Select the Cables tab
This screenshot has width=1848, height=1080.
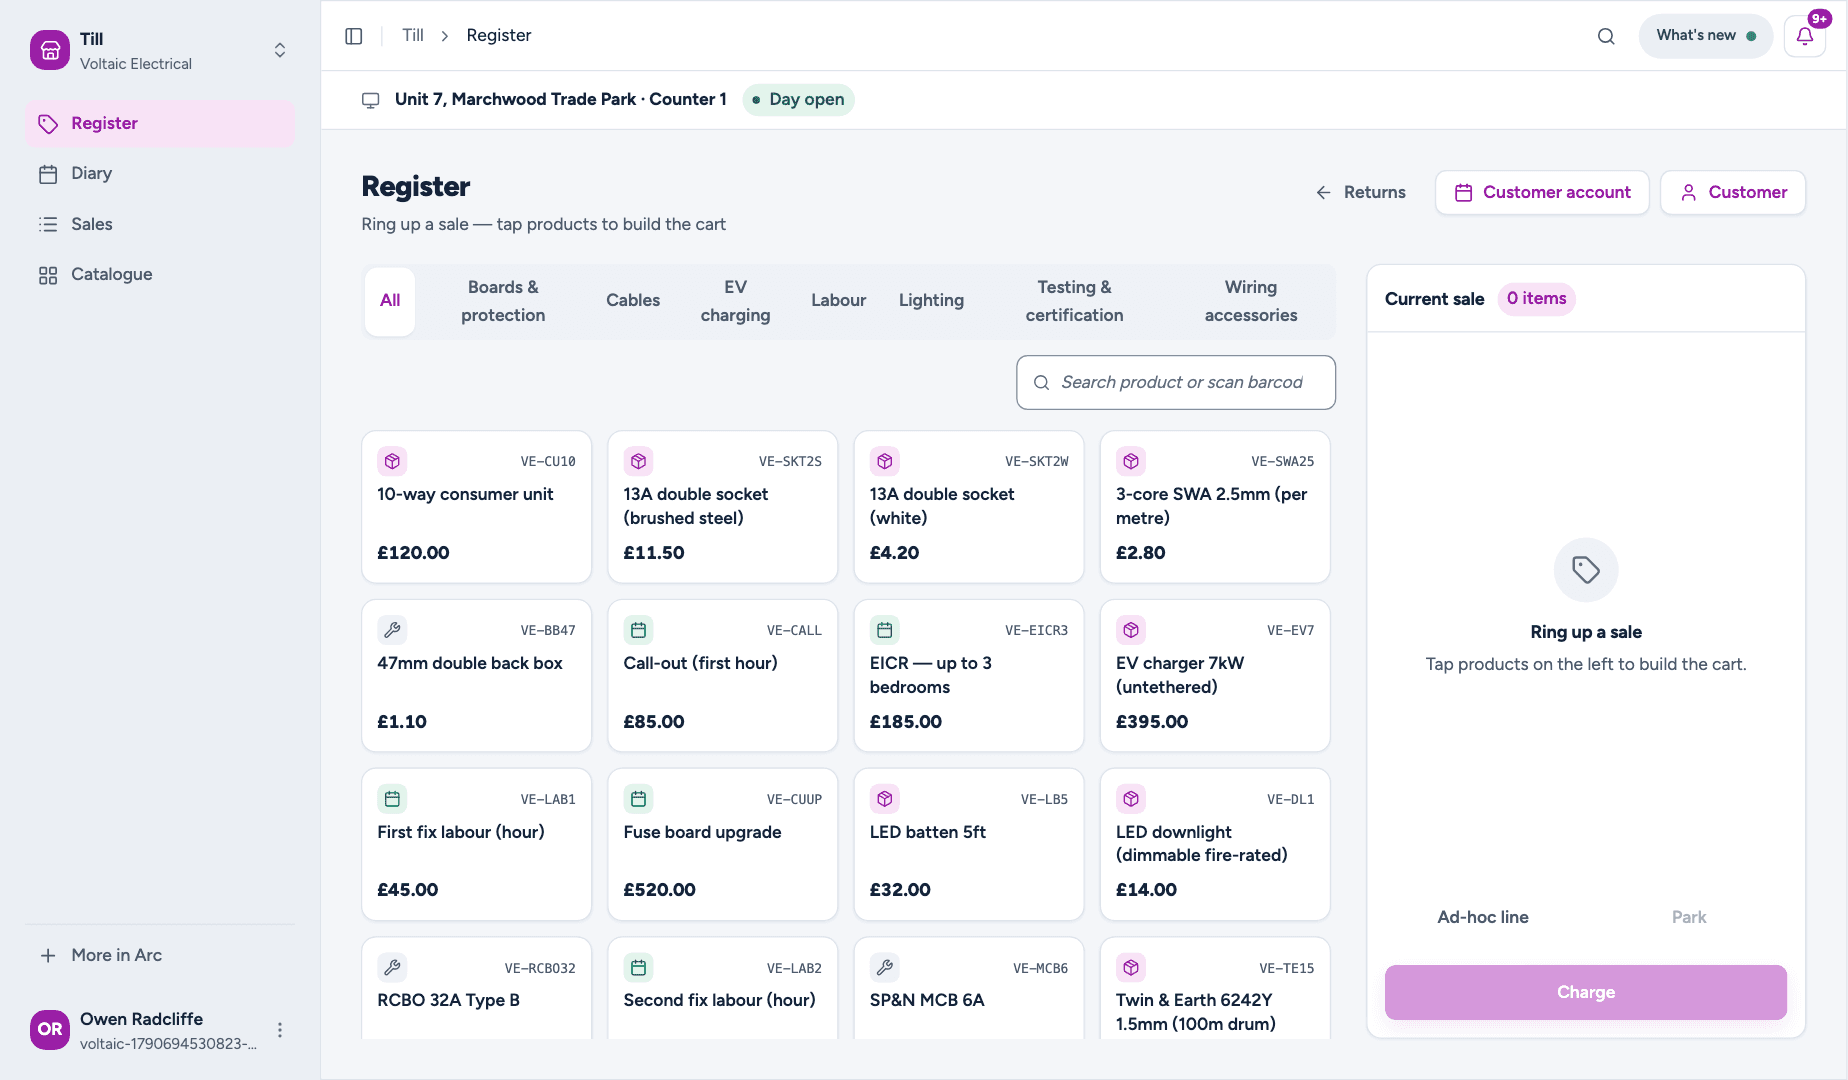(633, 301)
